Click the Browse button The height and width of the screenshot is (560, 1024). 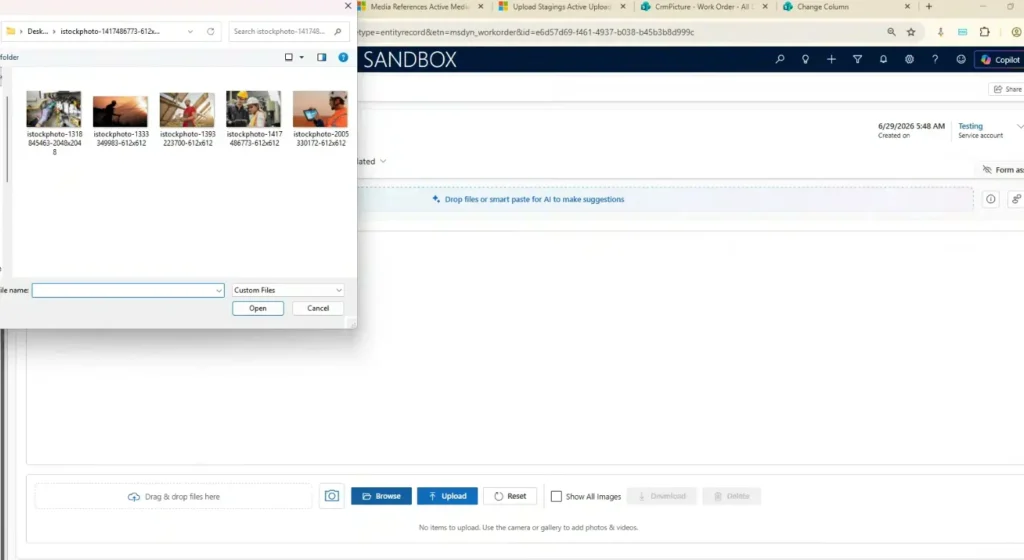point(381,496)
